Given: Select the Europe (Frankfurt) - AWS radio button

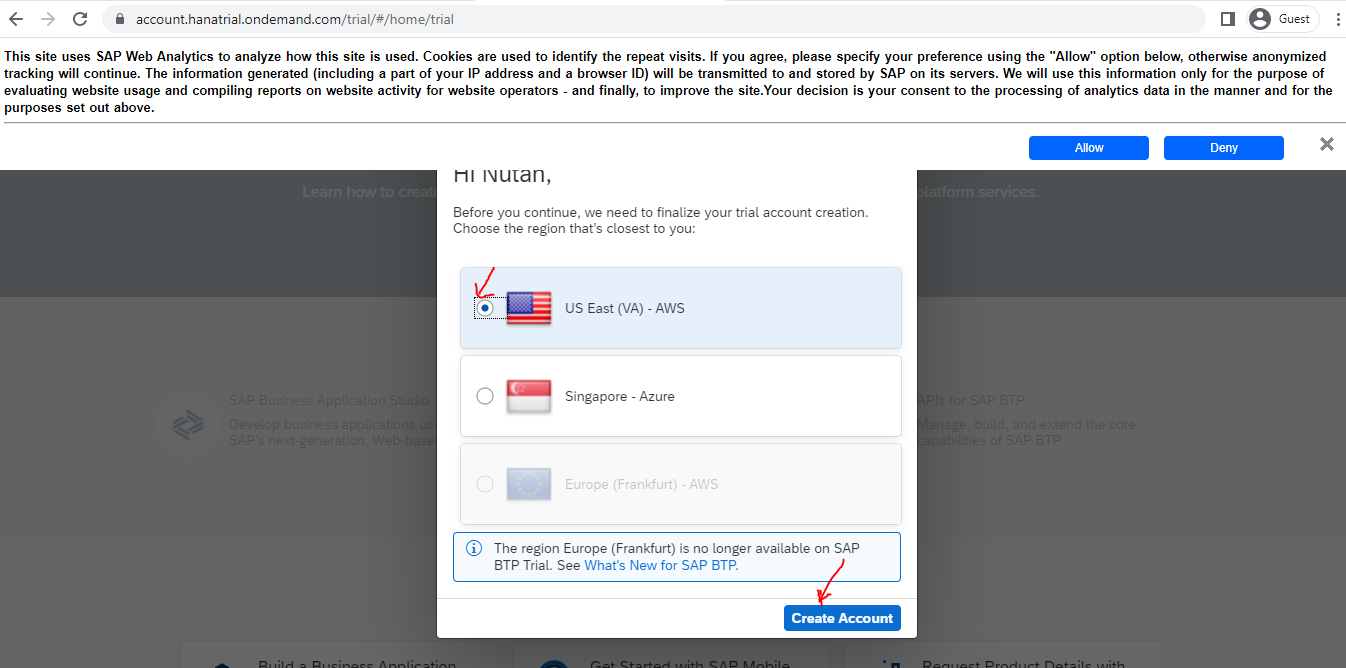Looking at the screenshot, I should pos(485,484).
